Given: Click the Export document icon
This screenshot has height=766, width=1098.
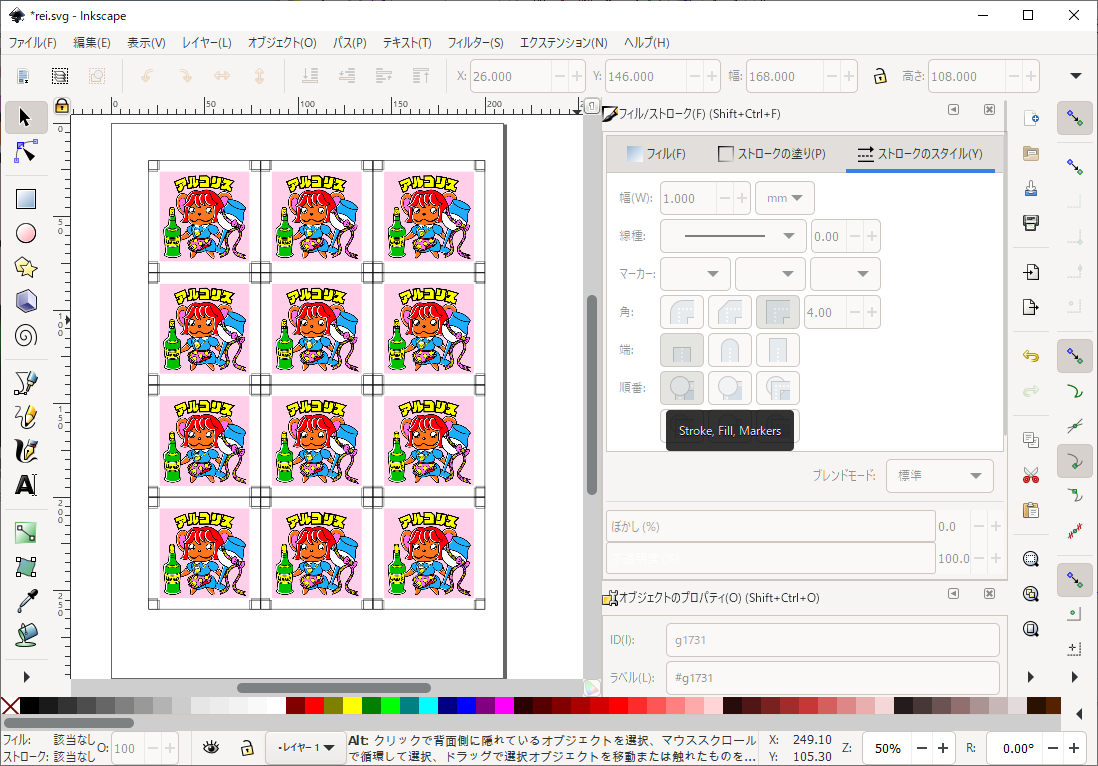Looking at the screenshot, I should pos(1031,307).
